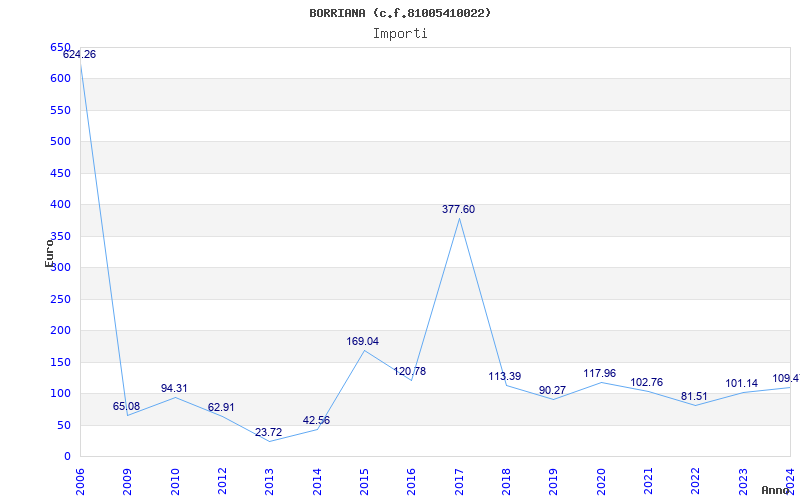Click the 2006 x-axis year label
This screenshot has height=500, width=800.
[x=81, y=482]
